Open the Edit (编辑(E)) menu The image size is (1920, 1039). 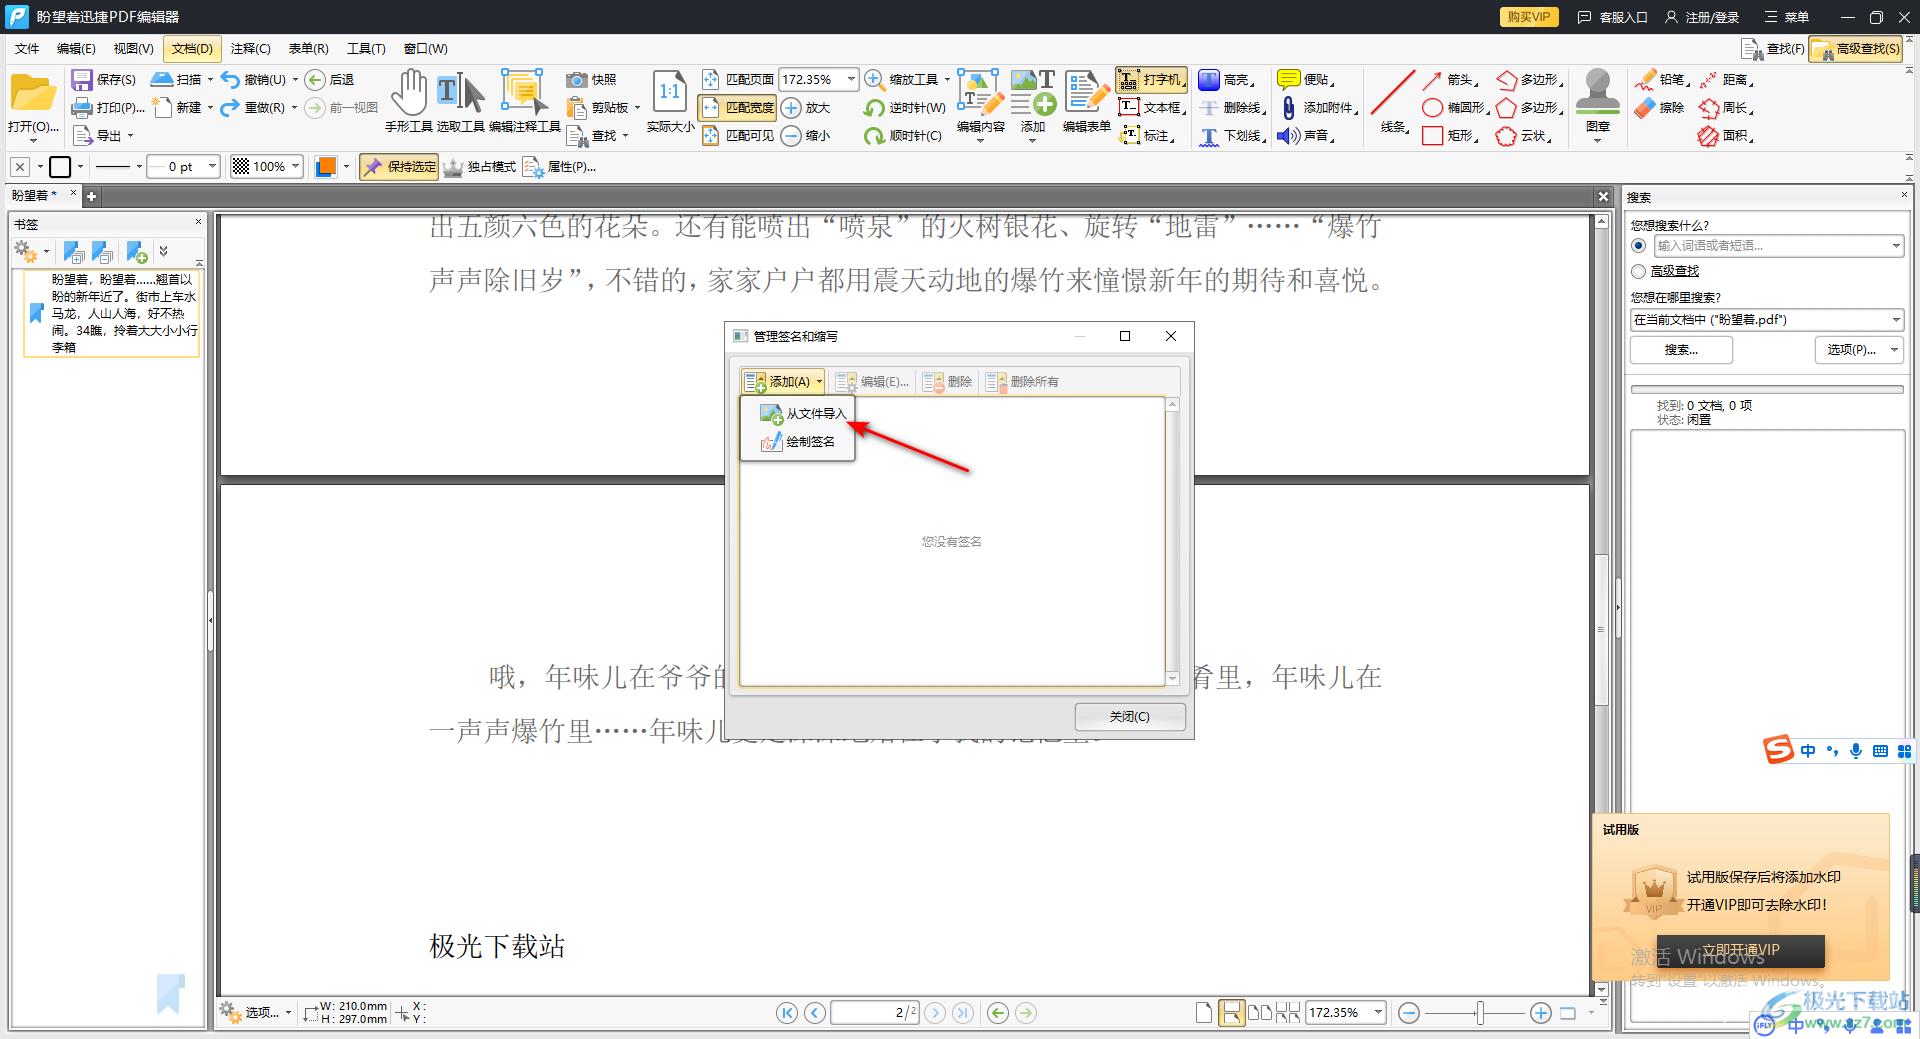click(76, 48)
